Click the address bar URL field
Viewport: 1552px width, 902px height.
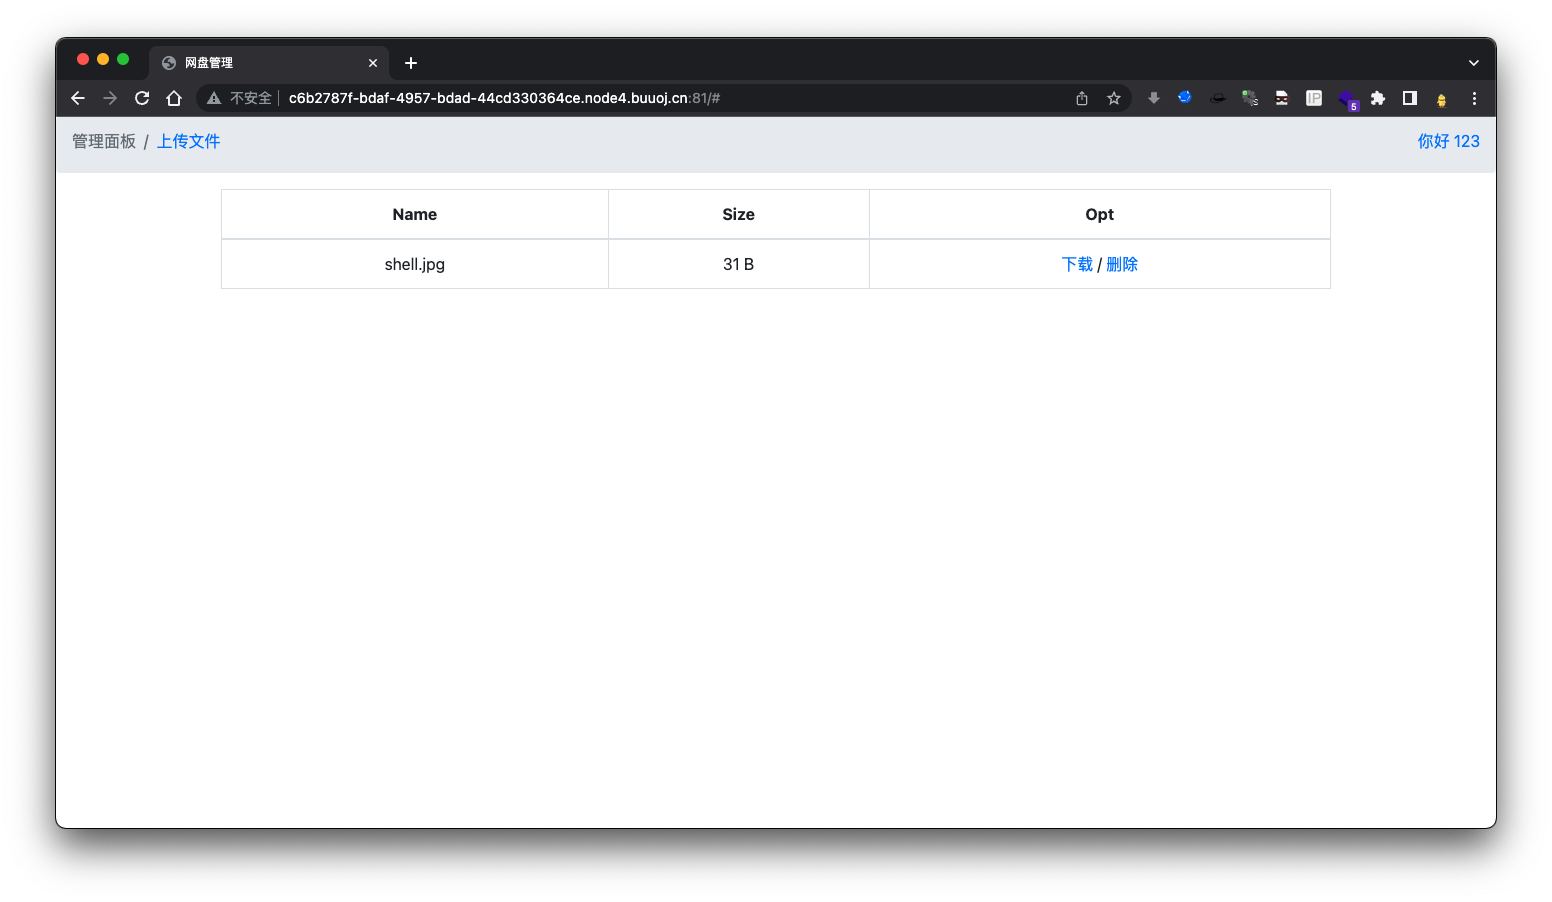coord(600,98)
